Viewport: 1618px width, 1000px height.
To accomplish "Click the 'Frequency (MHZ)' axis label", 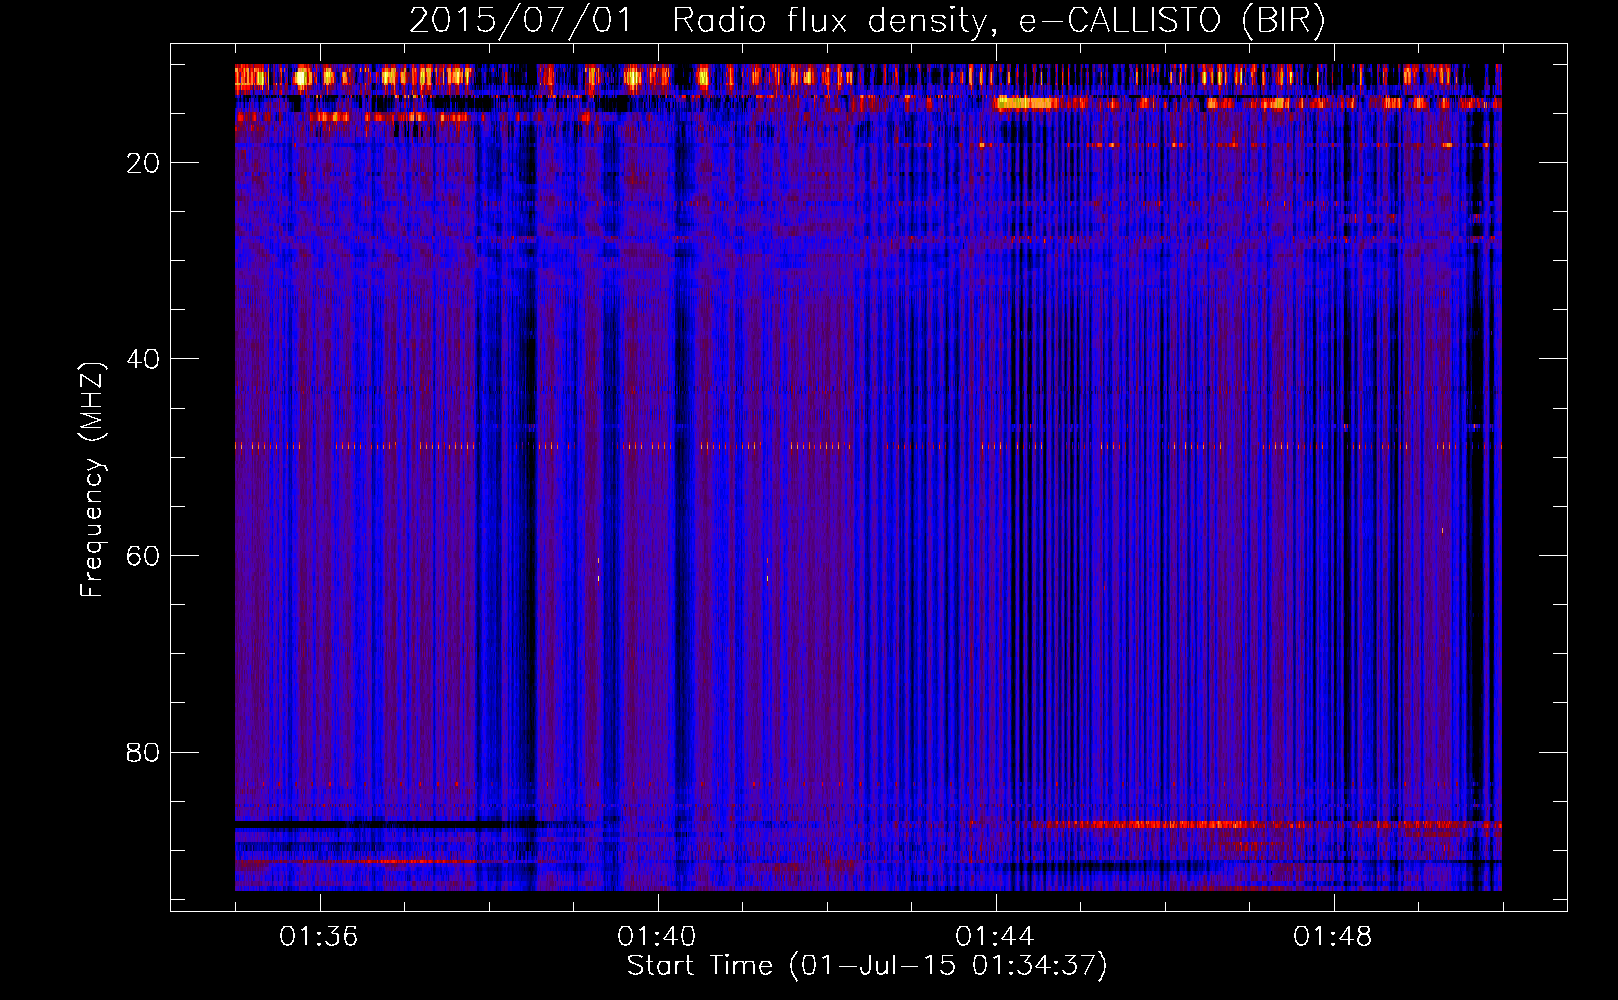I will pos(92,480).
